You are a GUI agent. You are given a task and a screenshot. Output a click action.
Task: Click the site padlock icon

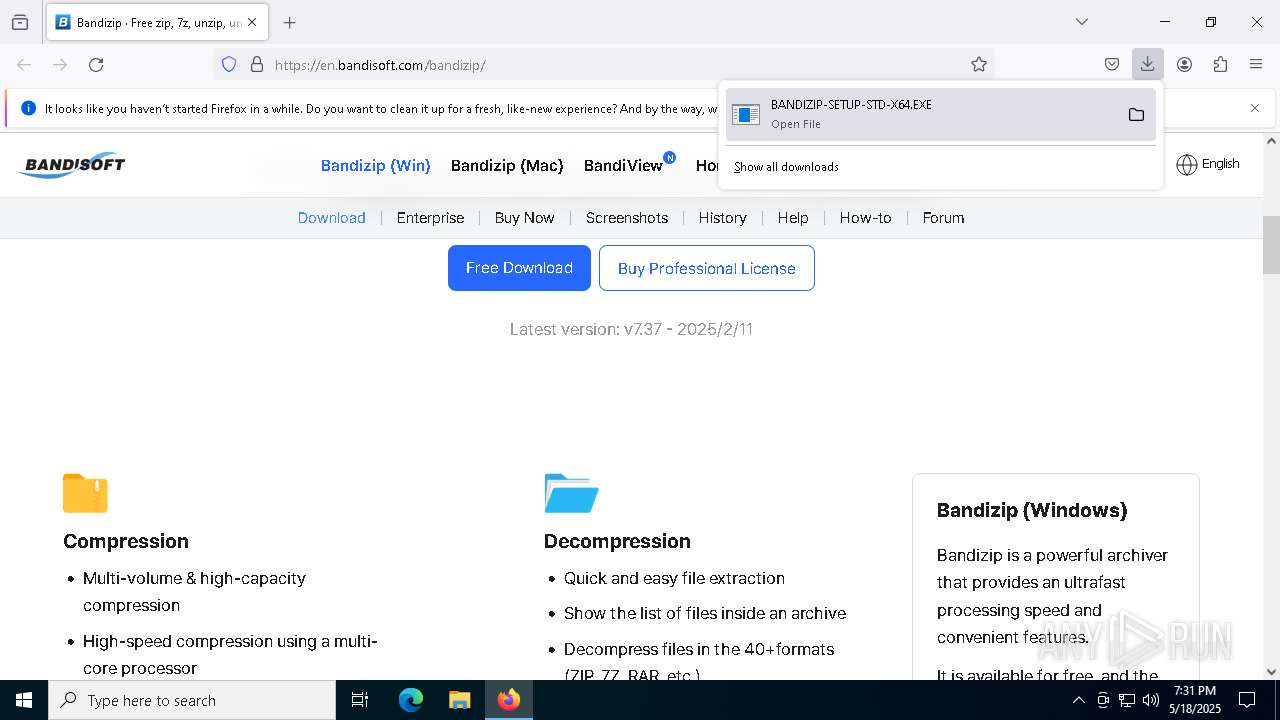(x=257, y=64)
